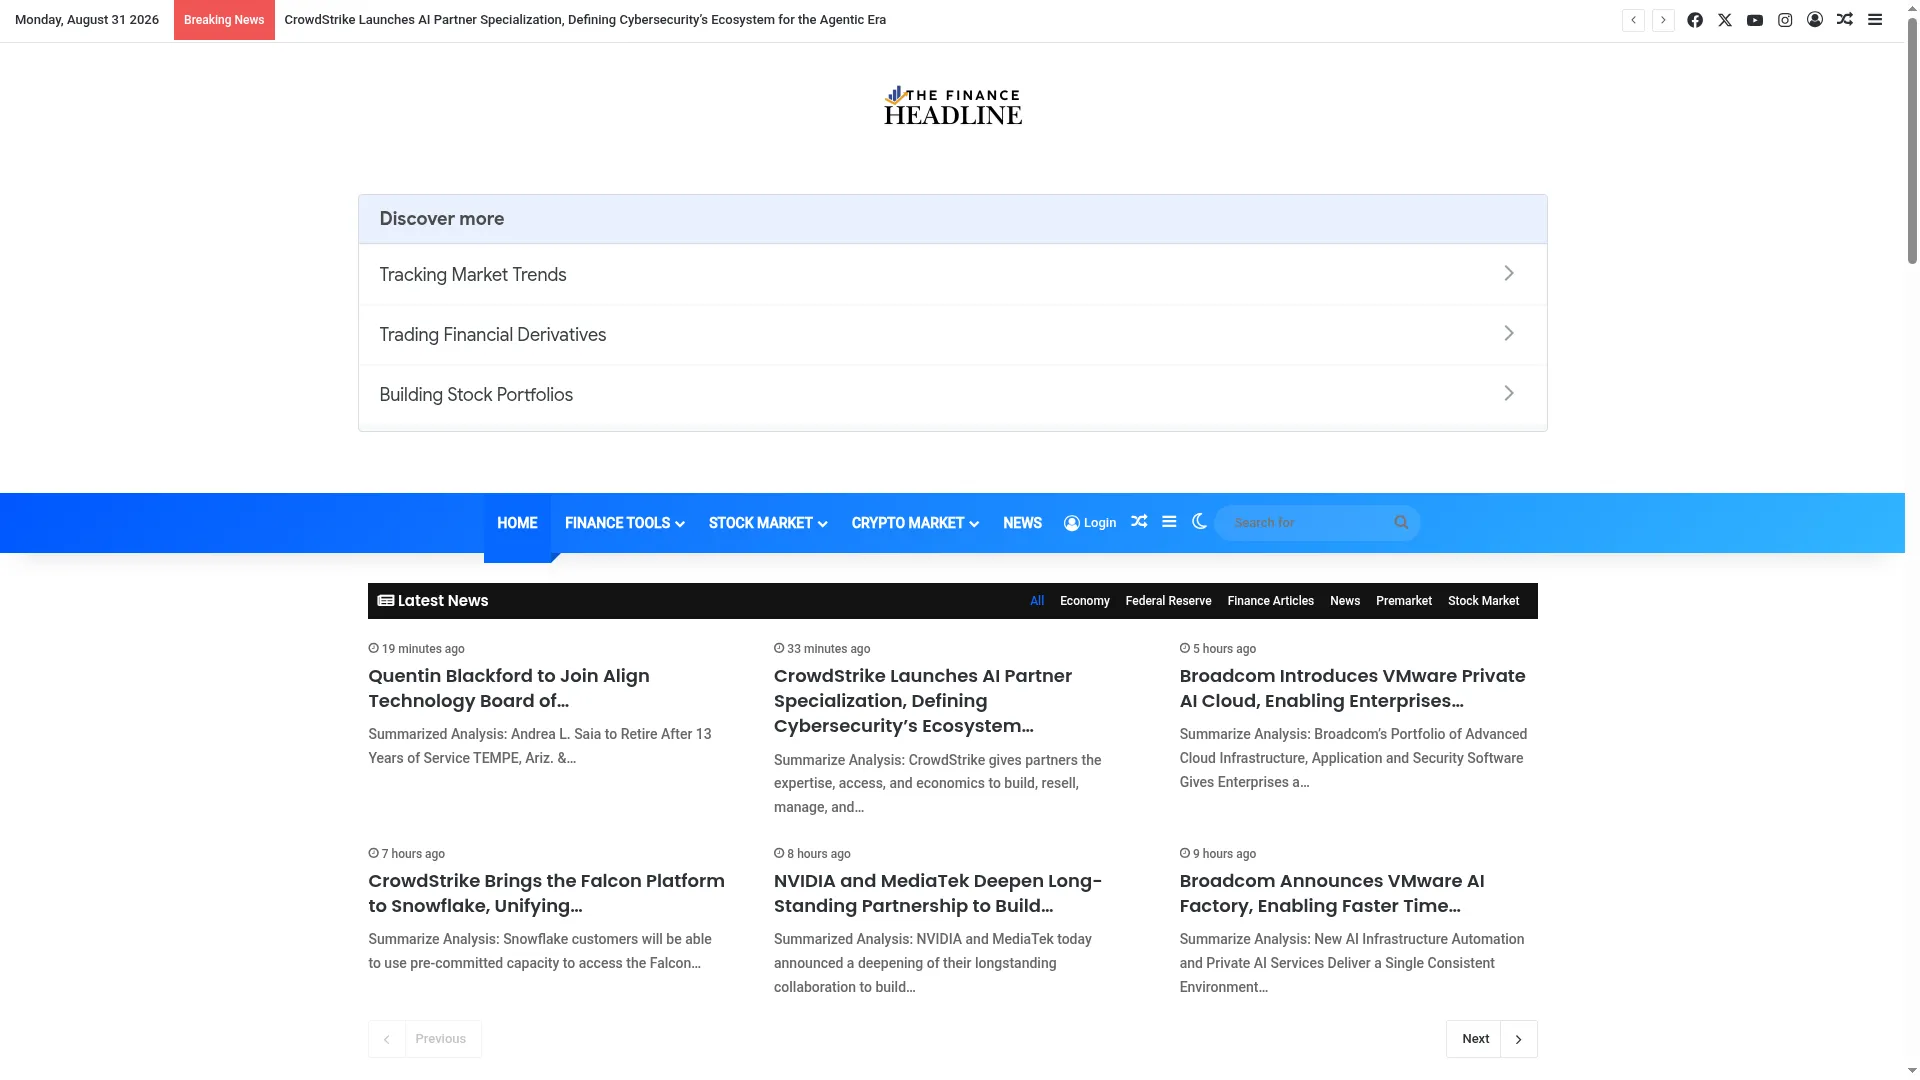
Task: Open Quentin Blackford Align Technology article
Action: pyautogui.click(x=509, y=688)
